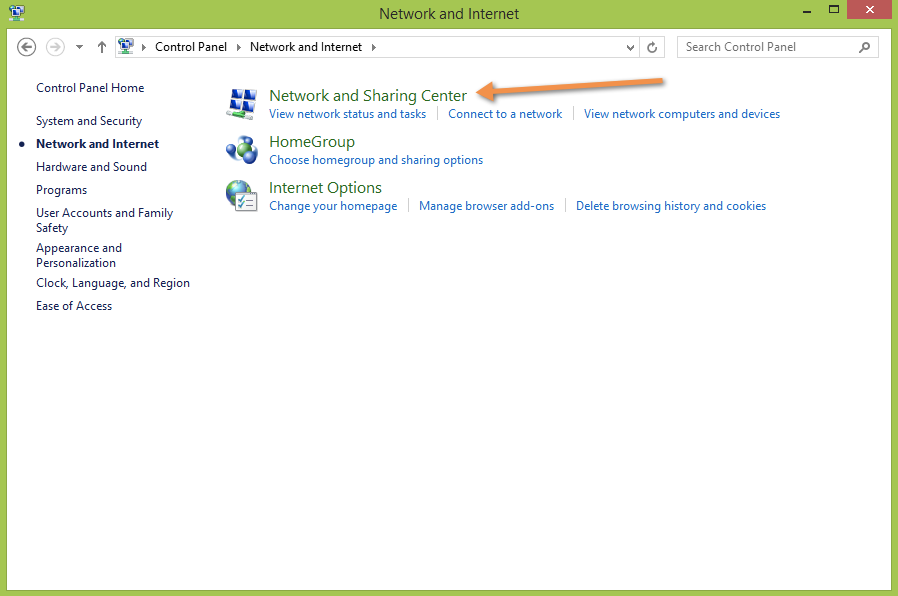Screen dimensions: 898x596
Task: Open View network status and tasks
Action: pyautogui.click(x=347, y=114)
